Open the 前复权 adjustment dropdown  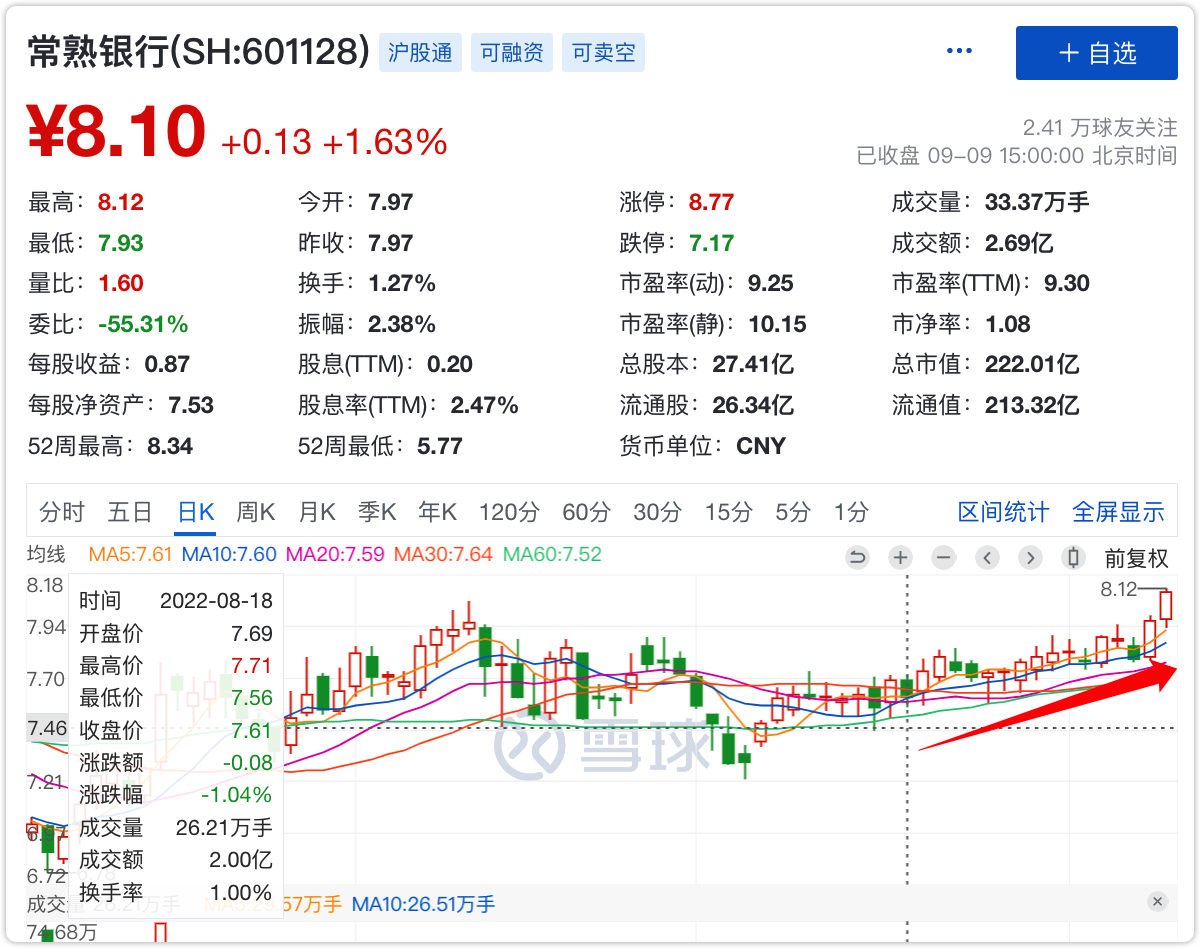(x=1135, y=558)
